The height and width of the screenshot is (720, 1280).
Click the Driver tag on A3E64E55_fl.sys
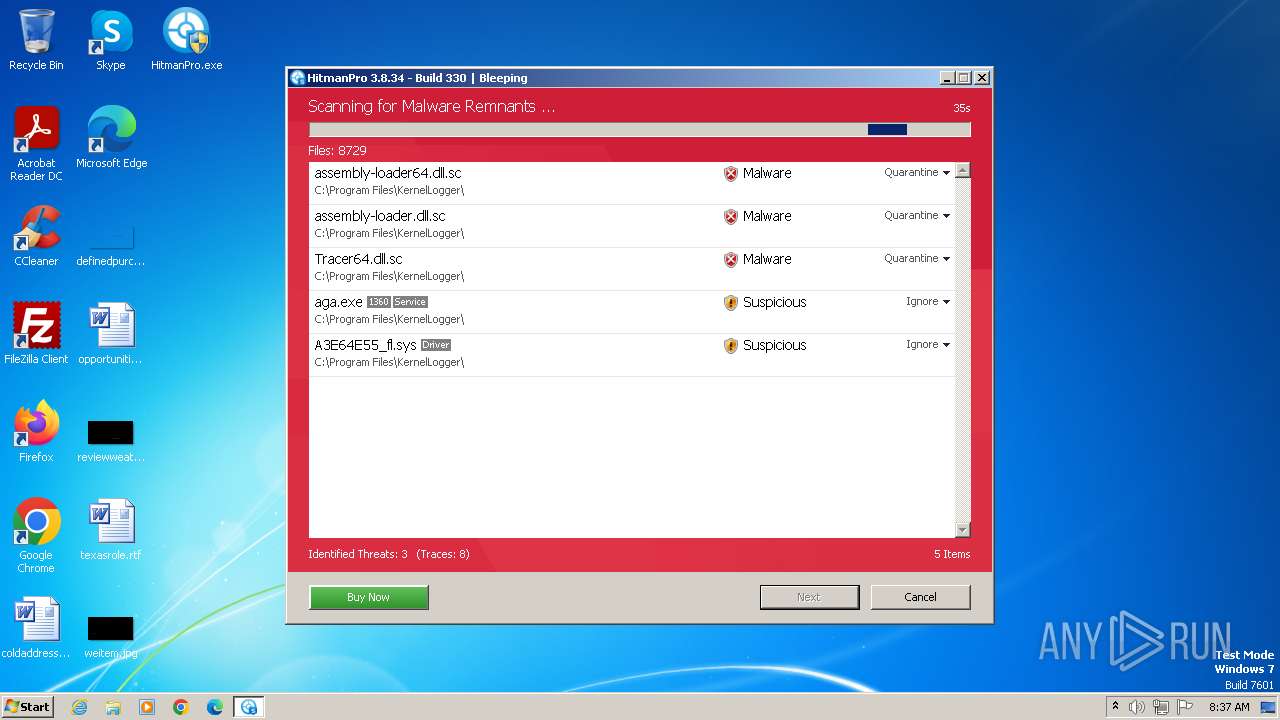click(x=436, y=345)
